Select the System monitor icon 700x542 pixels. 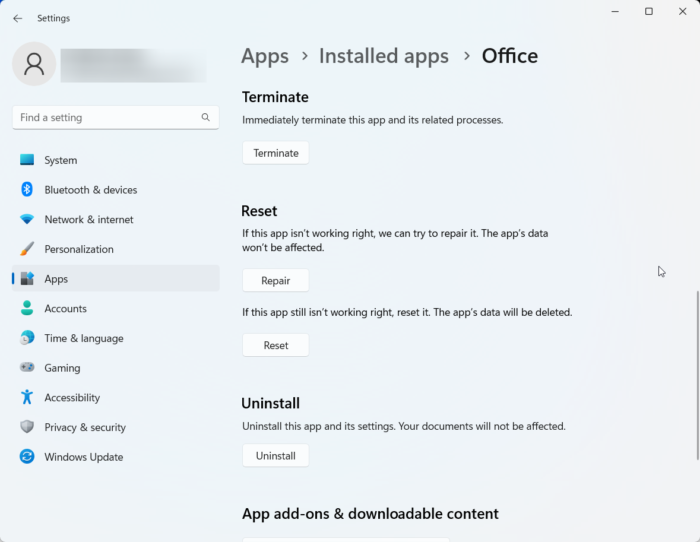point(27,160)
